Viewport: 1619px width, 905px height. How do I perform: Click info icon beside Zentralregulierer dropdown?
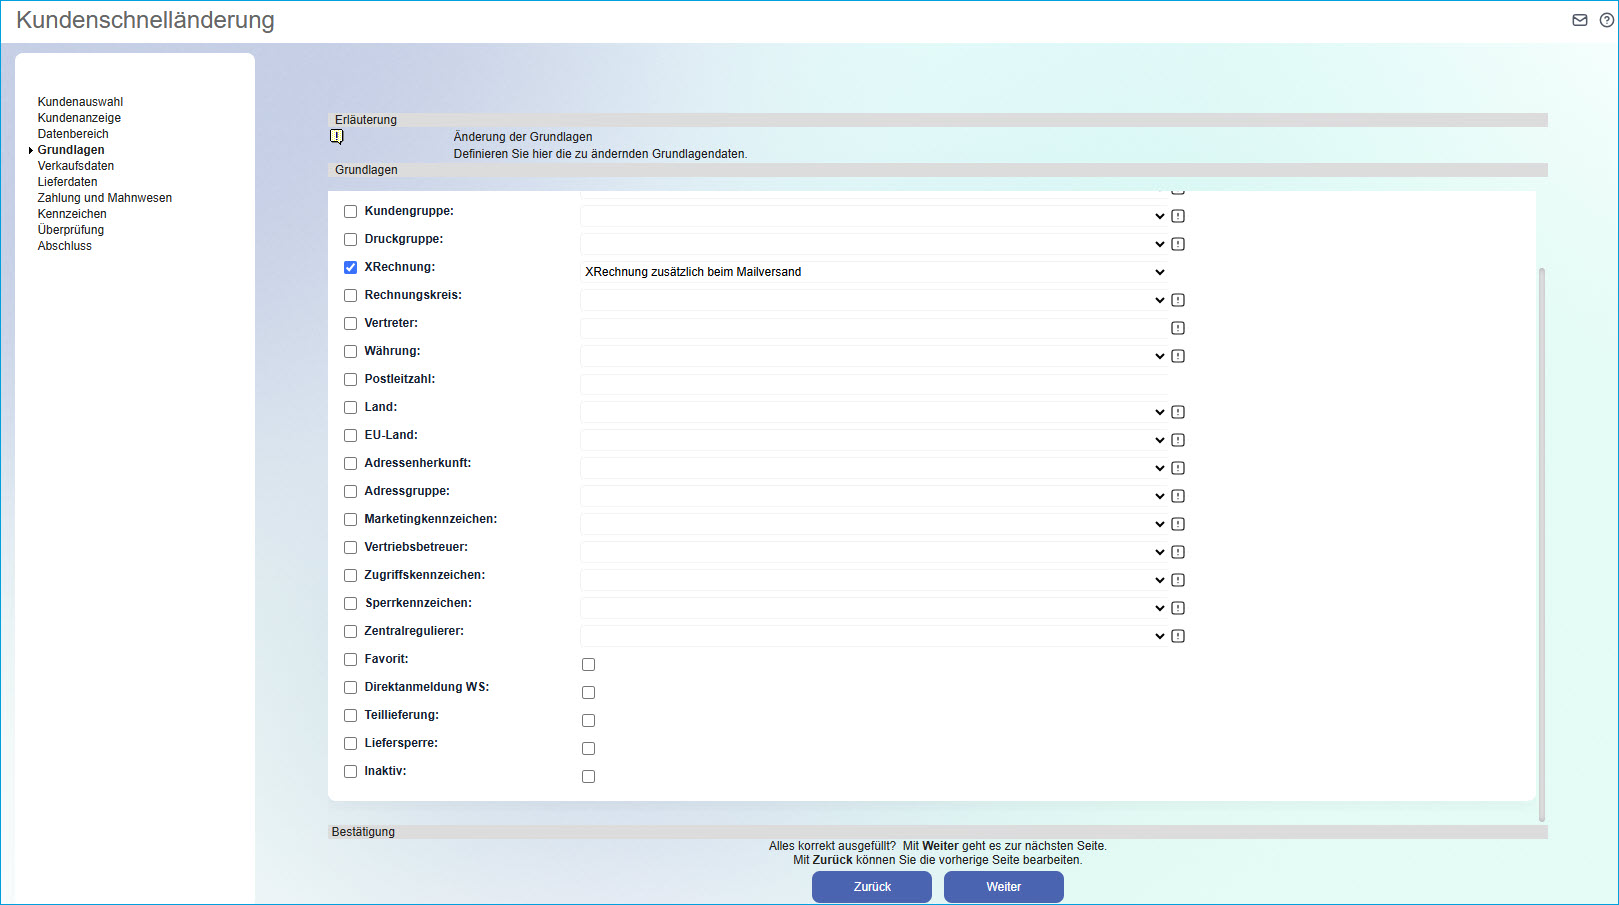(1178, 636)
